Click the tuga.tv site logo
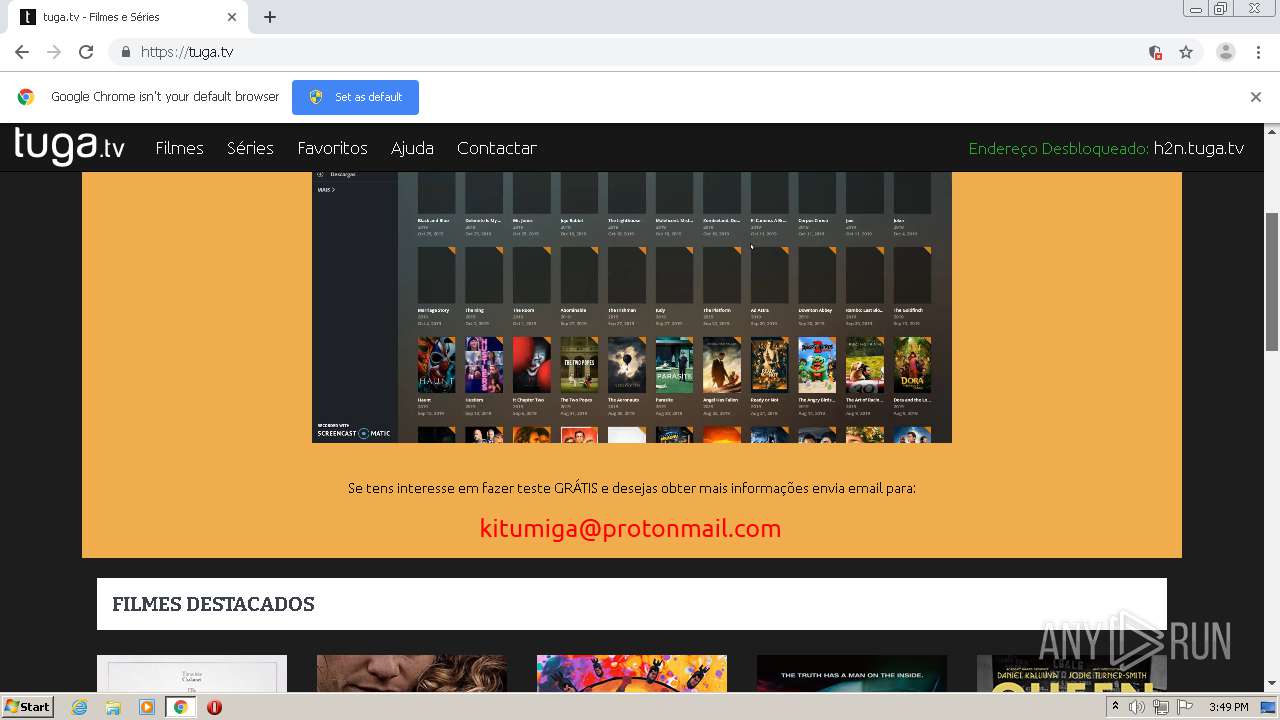The image size is (1280, 720). click(69, 146)
